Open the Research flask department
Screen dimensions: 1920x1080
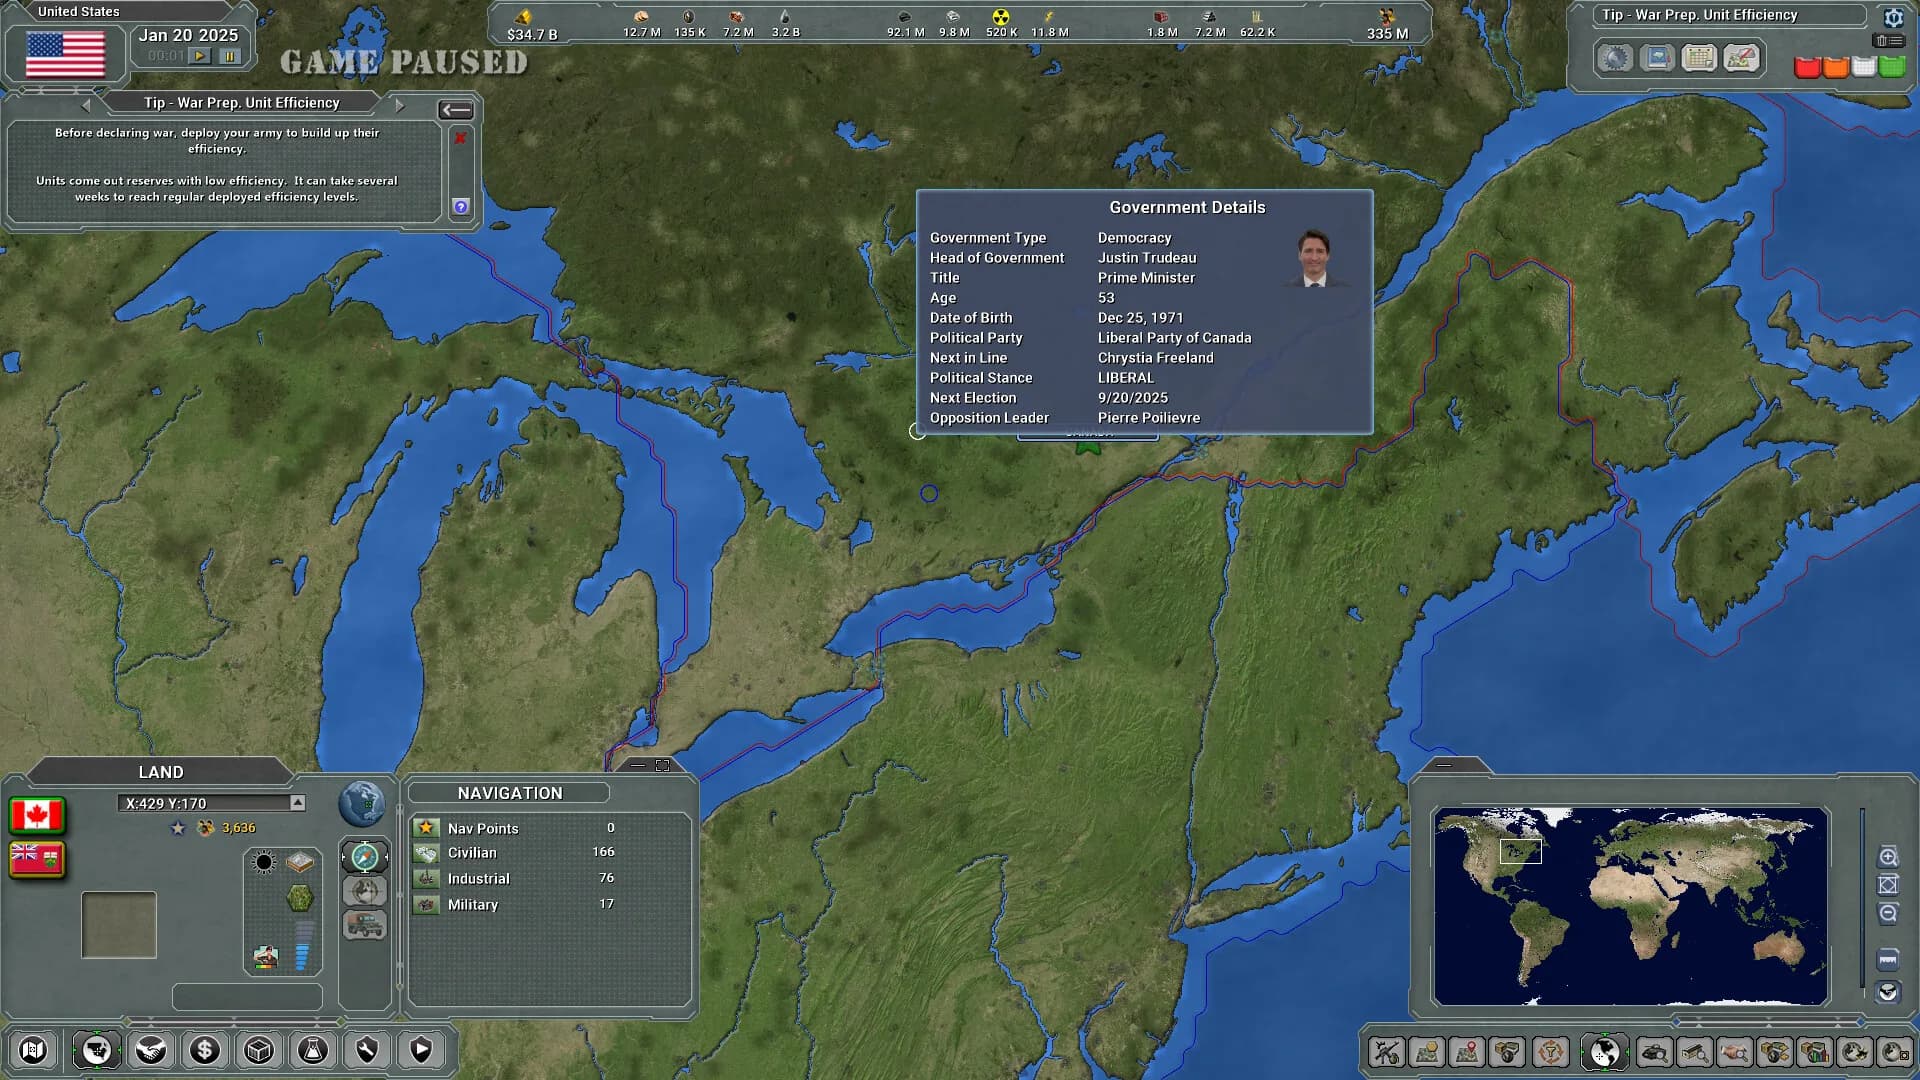pyautogui.click(x=313, y=1050)
